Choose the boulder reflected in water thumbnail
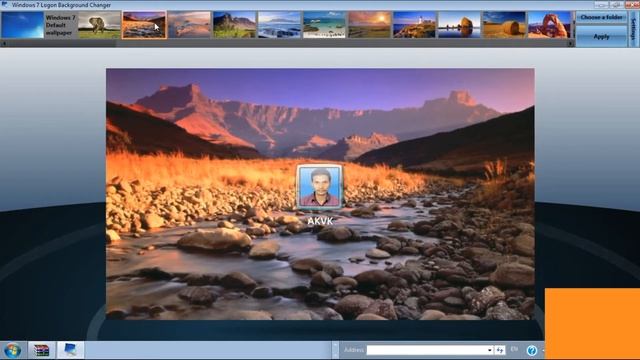Image resolution: width=640 pixels, height=360 pixels. pos(459,25)
